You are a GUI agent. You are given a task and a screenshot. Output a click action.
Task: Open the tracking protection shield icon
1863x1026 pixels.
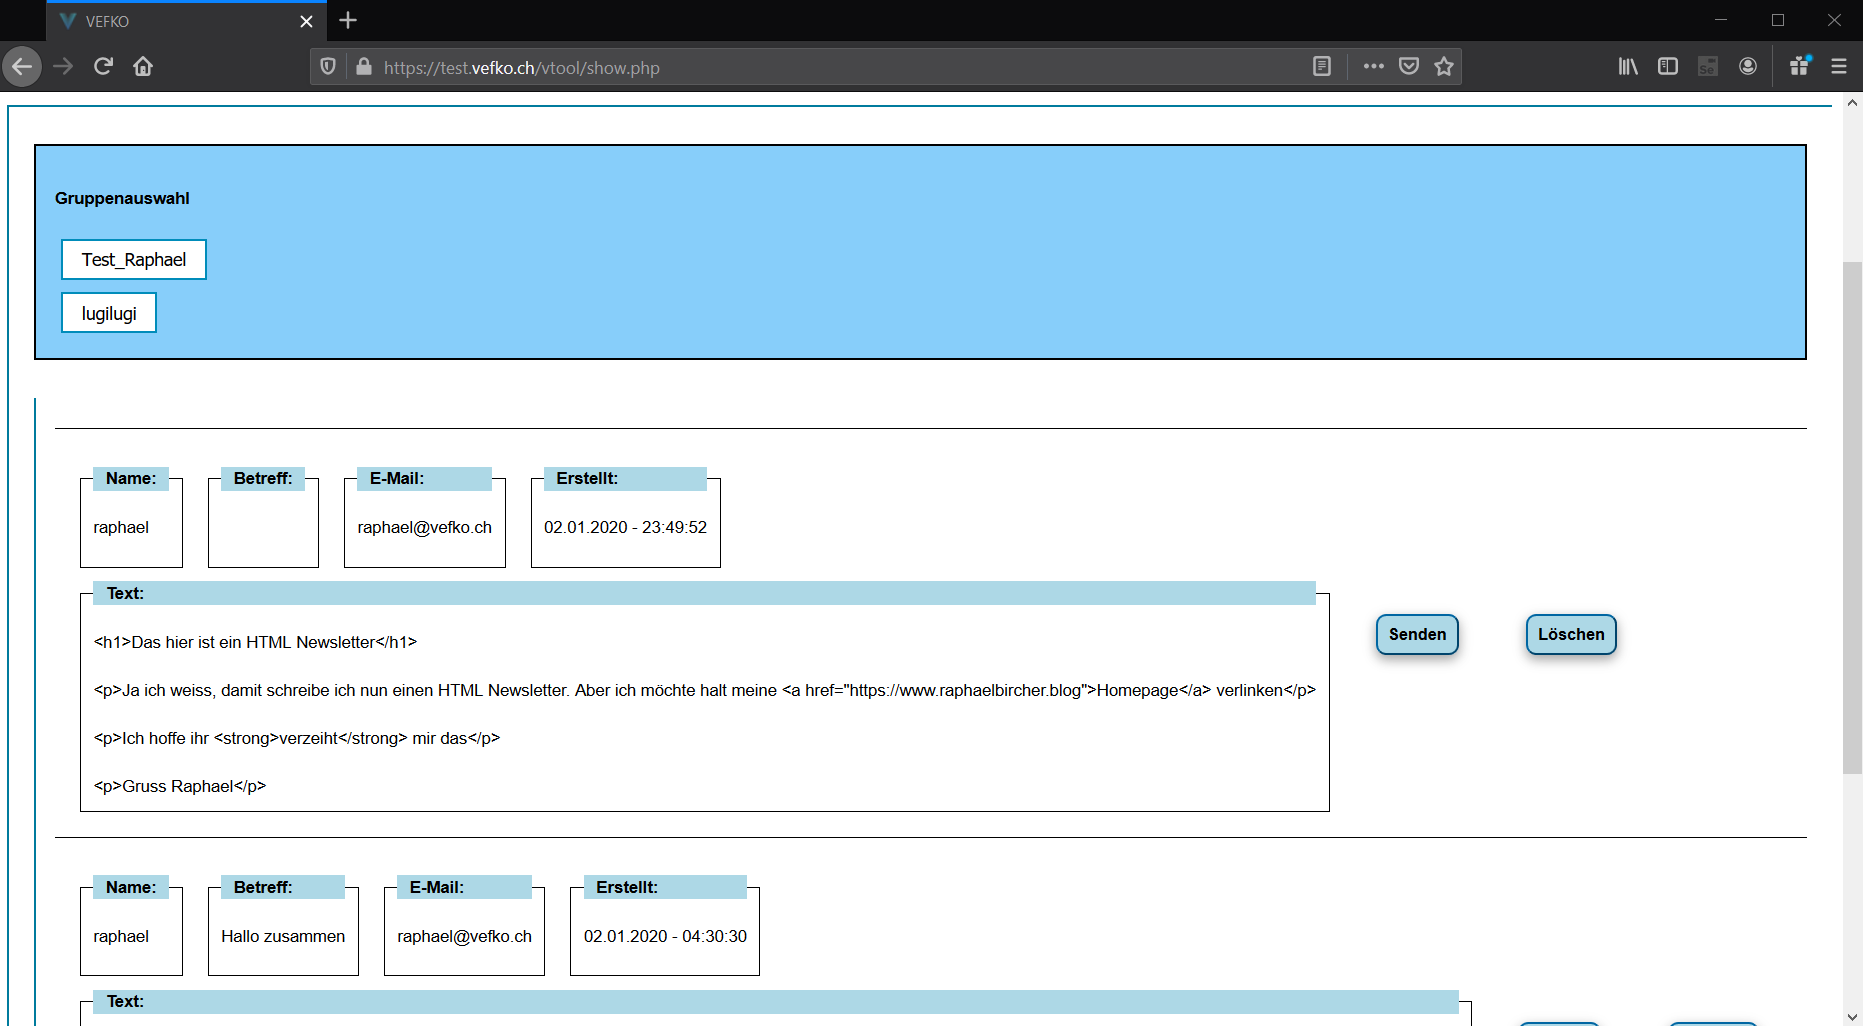(328, 67)
